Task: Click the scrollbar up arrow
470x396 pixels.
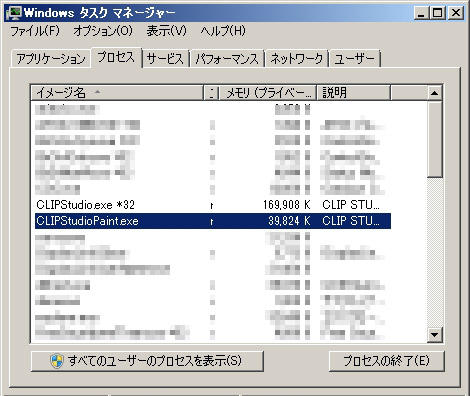Action: pos(434,93)
